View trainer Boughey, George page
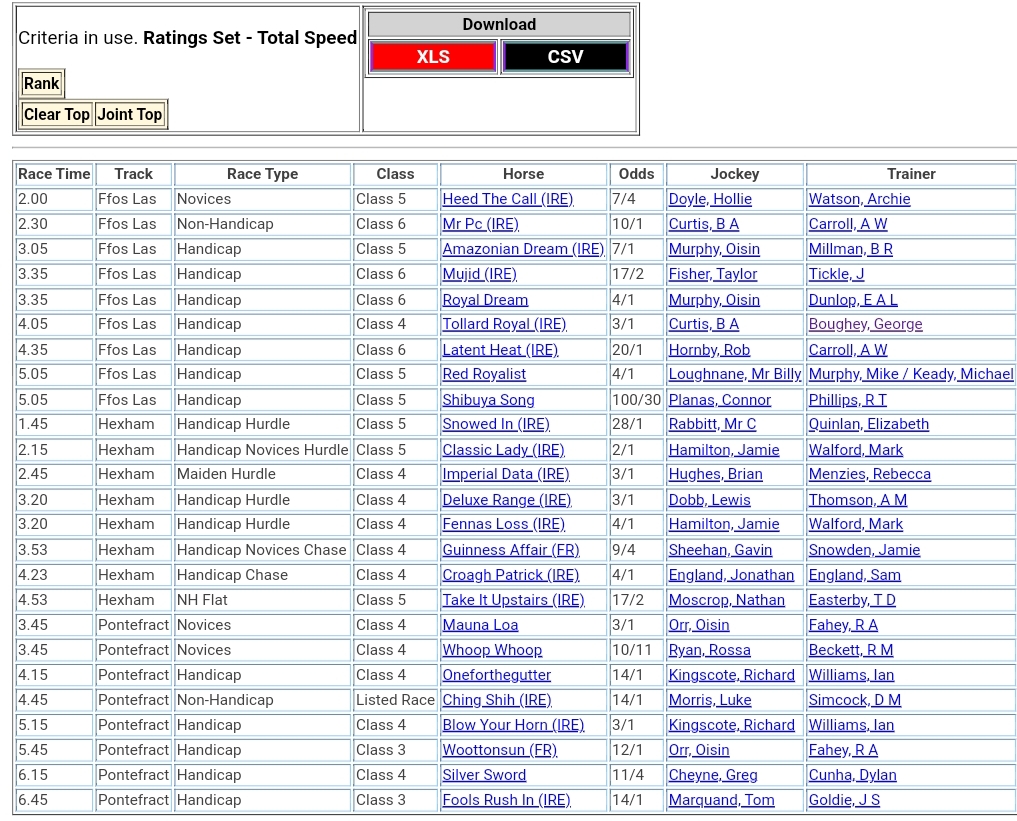This screenshot has height=821, width=1017. coord(865,324)
